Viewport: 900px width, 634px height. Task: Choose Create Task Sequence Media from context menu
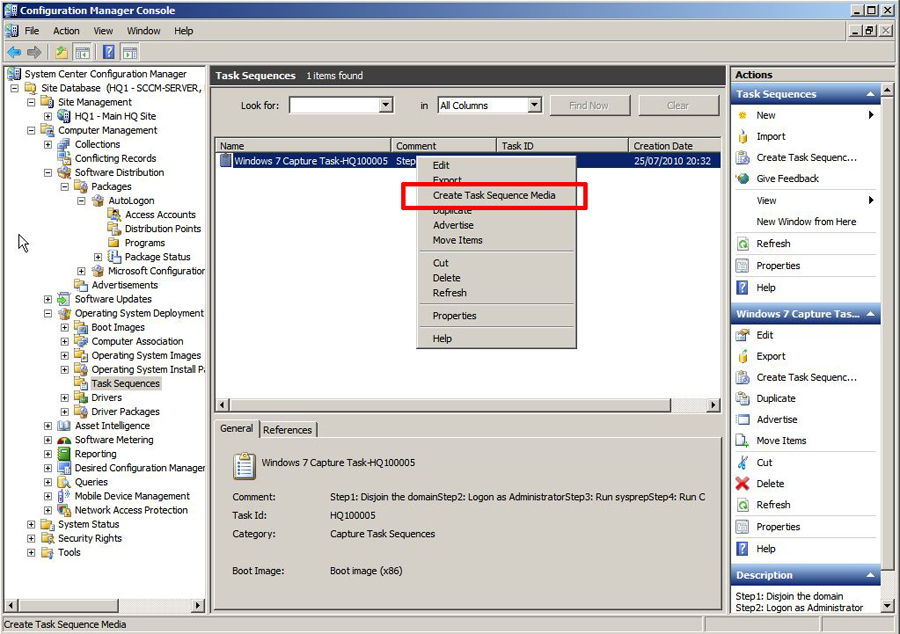(x=494, y=195)
